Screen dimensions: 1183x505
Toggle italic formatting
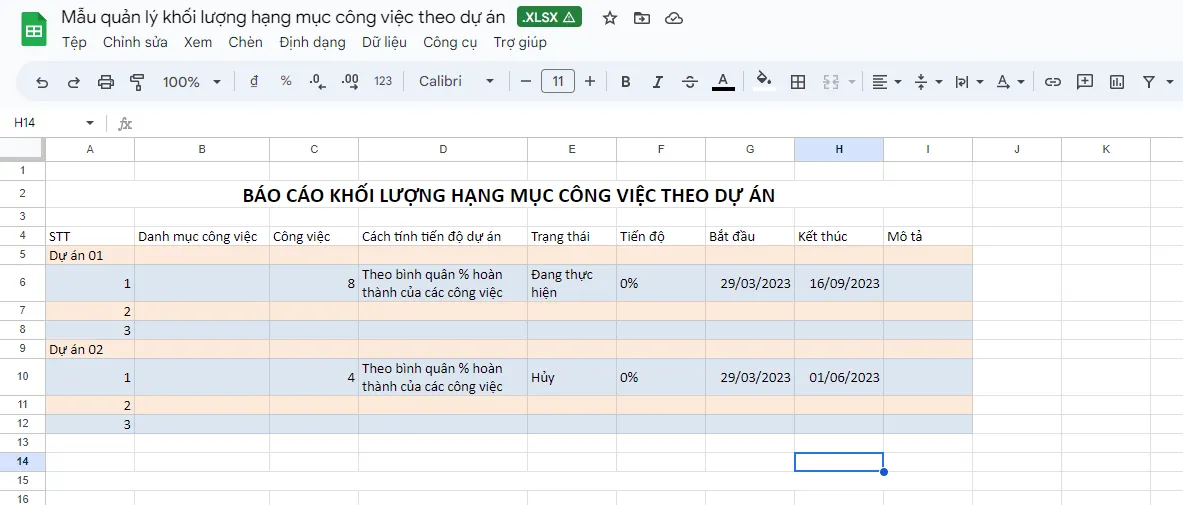657,82
